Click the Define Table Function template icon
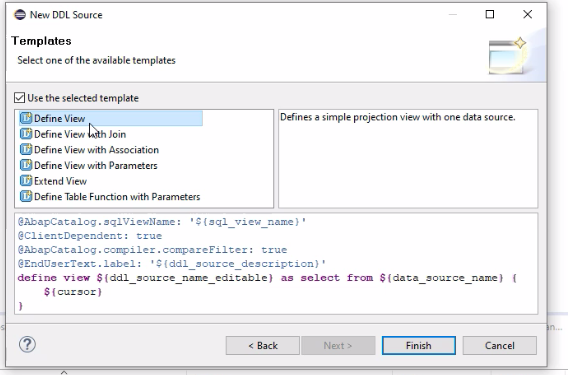 coord(26,196)
